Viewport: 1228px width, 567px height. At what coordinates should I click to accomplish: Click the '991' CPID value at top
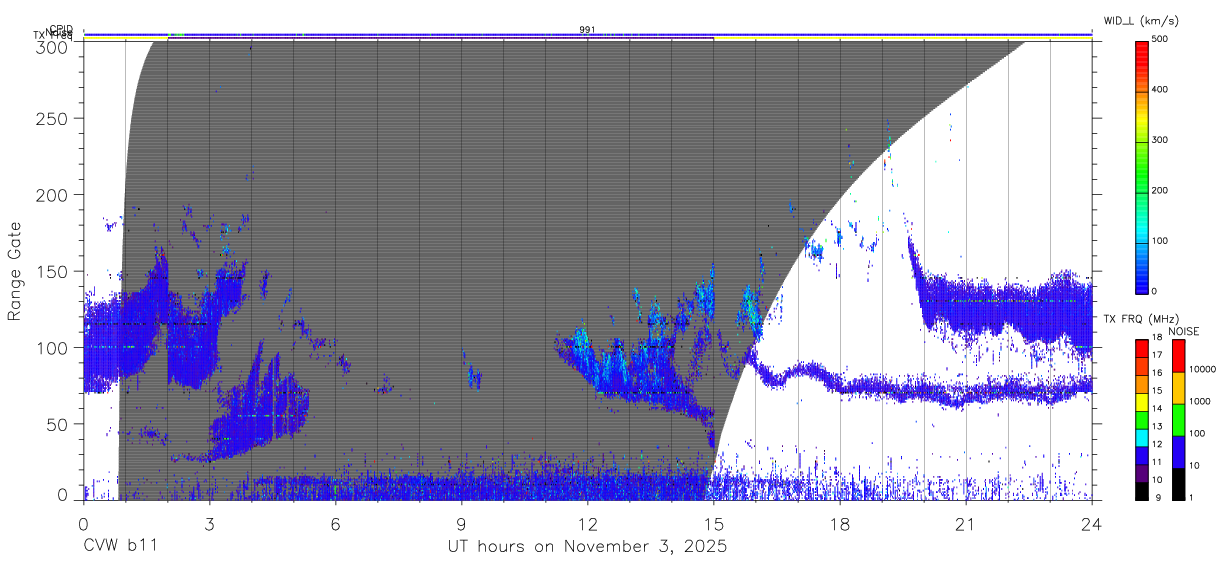(x=587, y=30)
